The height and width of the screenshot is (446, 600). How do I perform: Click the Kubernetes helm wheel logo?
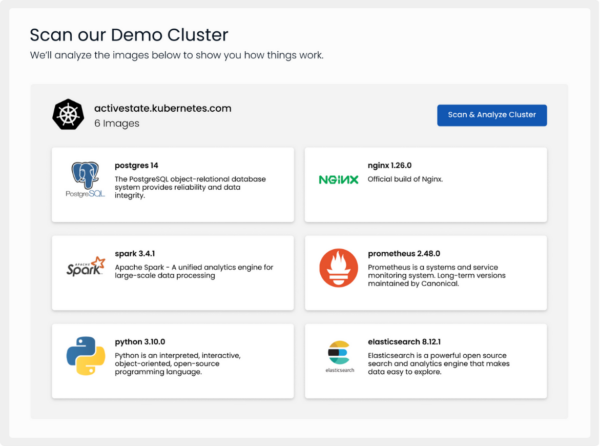click(69, 115)
